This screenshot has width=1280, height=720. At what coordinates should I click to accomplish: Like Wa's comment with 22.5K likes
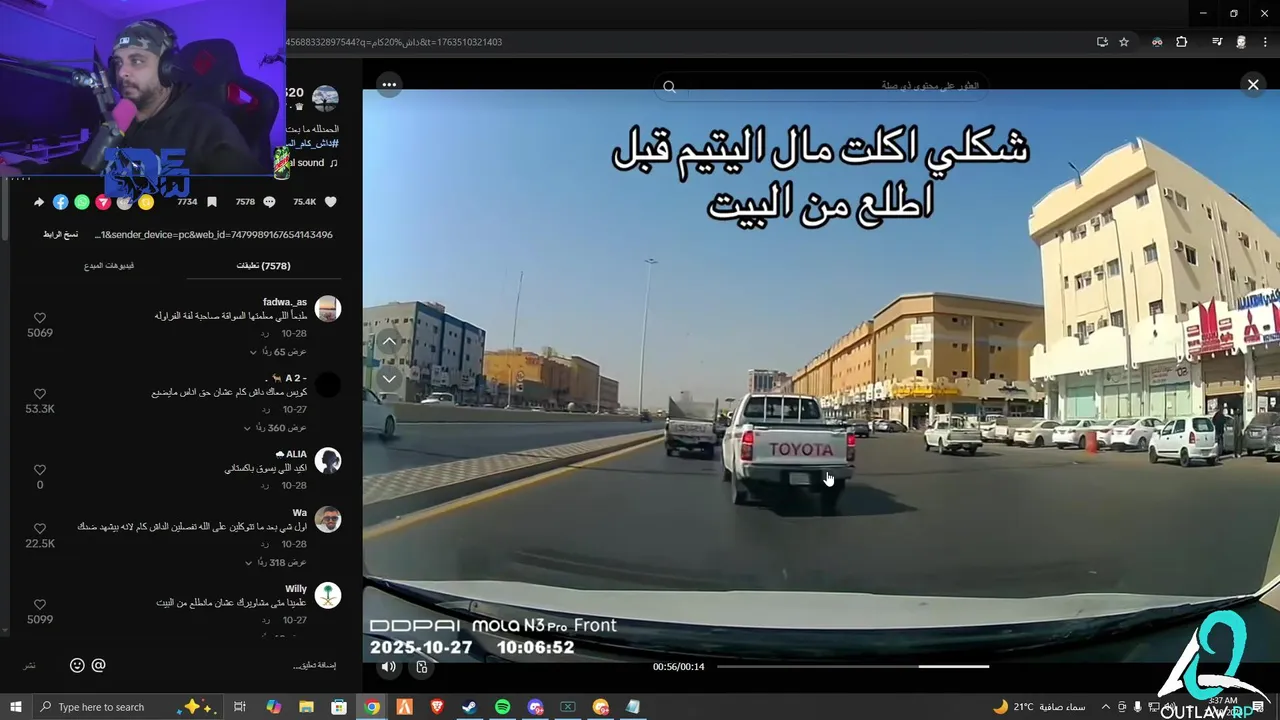(40, 528)
